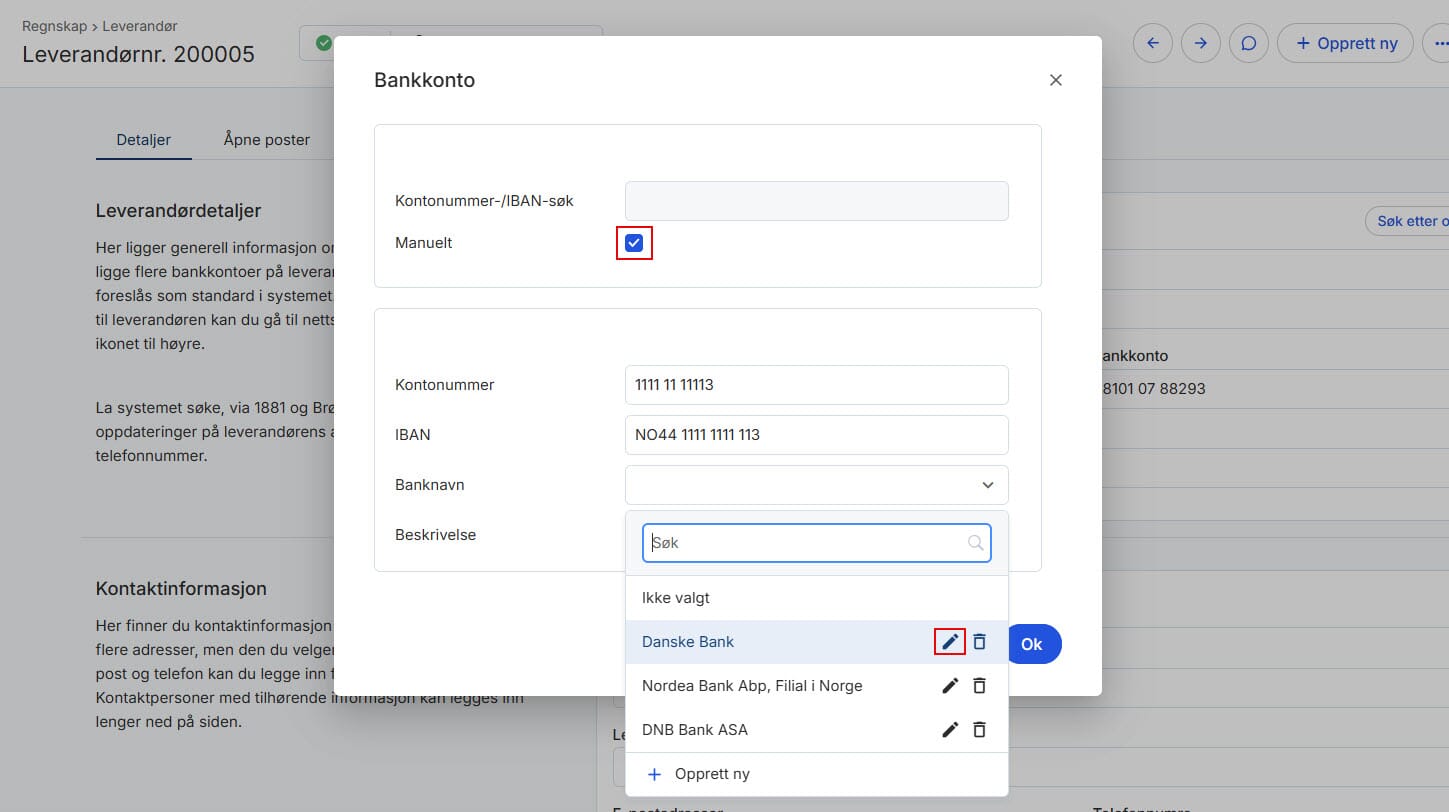
Task: Focus the Kontonummer-/IBAN-søk field
Action: 817,201
